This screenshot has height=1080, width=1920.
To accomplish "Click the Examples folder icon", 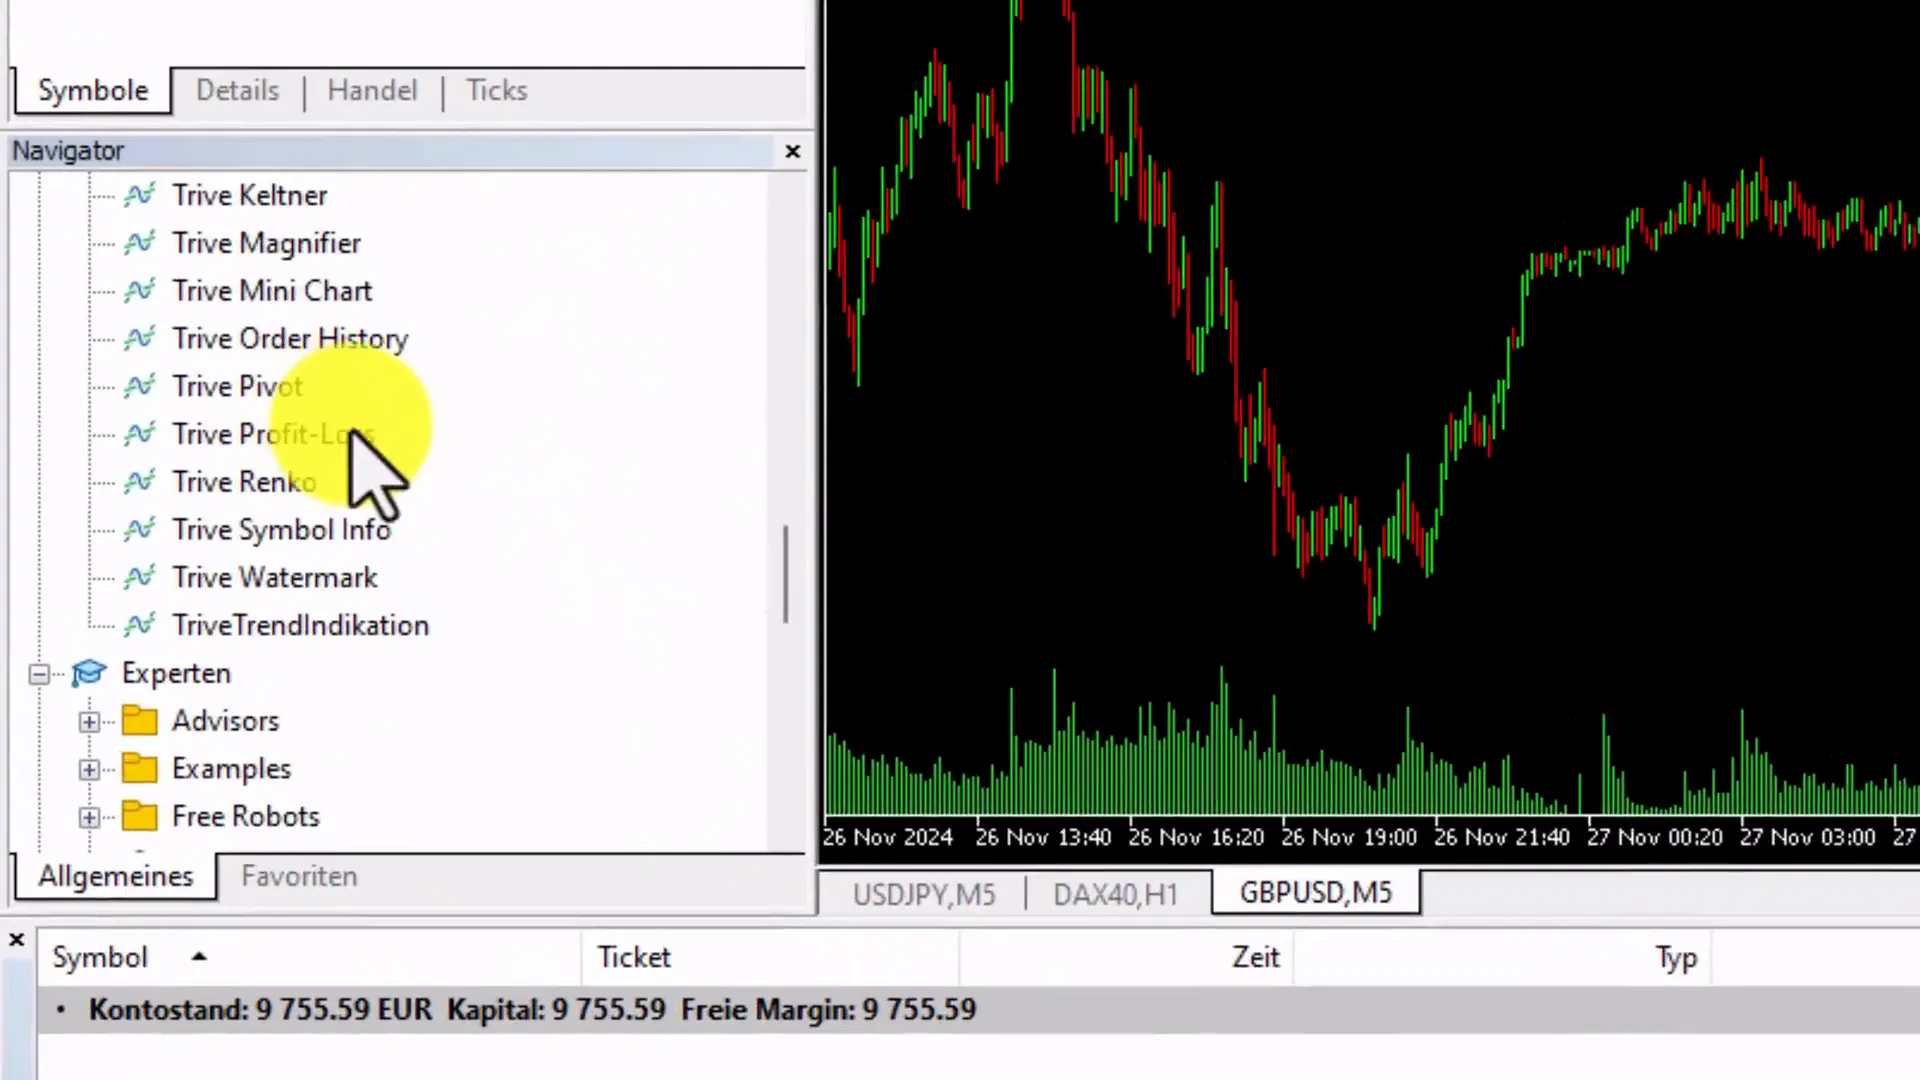I will pyautogui.click(x=140, y=769).
